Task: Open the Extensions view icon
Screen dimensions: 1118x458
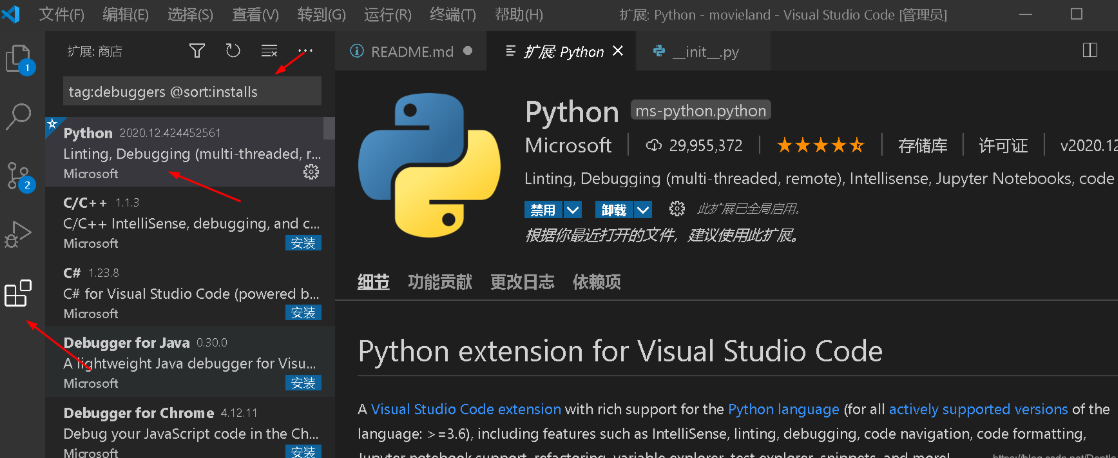Action: pyautogui.click(x=19, y=293)
